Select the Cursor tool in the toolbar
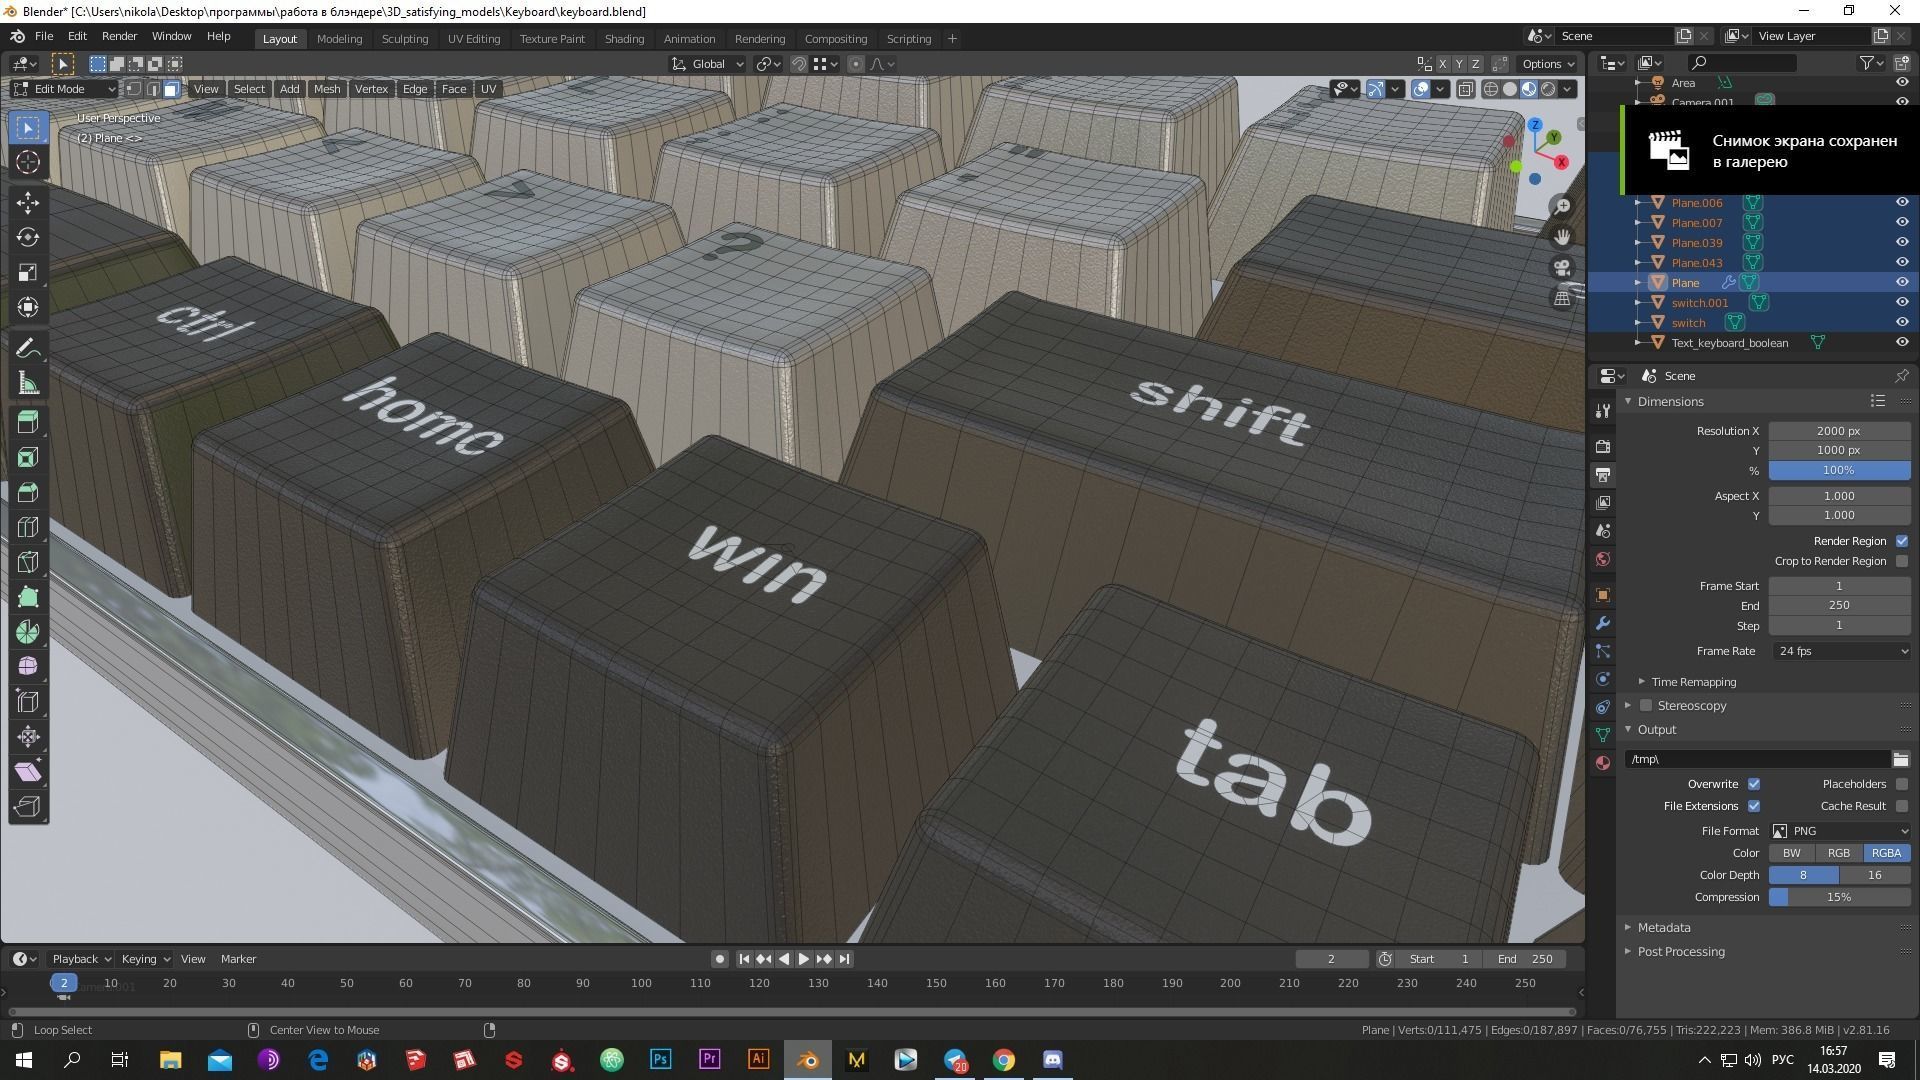The image size is (1920, 1080). tap(28, 162)
